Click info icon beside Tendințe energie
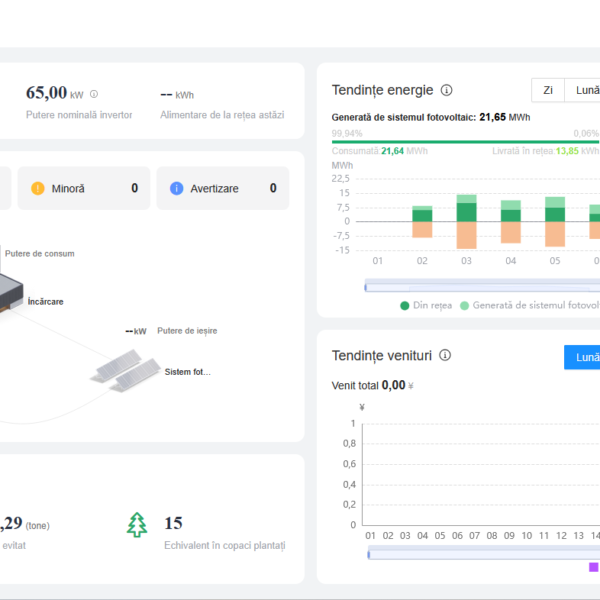The image size is (600, 600). 447,90
